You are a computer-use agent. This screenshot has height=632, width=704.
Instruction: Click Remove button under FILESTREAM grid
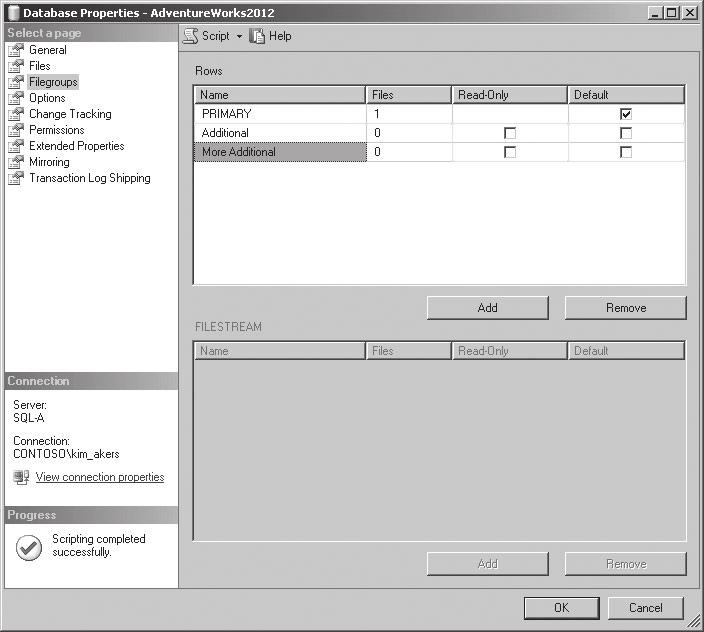(626, 564)
